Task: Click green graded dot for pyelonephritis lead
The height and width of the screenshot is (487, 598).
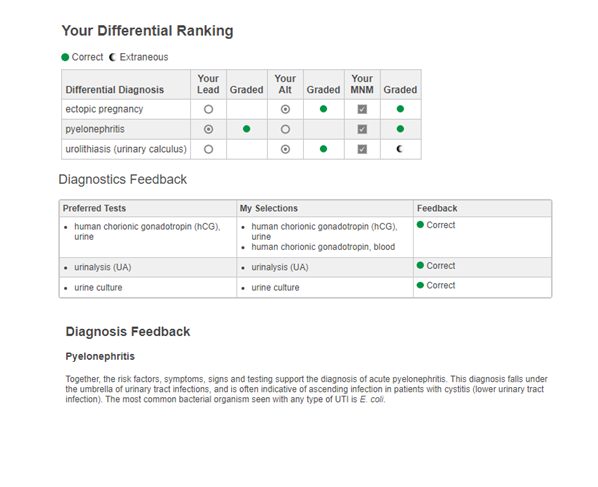Action: click(246, 129)
